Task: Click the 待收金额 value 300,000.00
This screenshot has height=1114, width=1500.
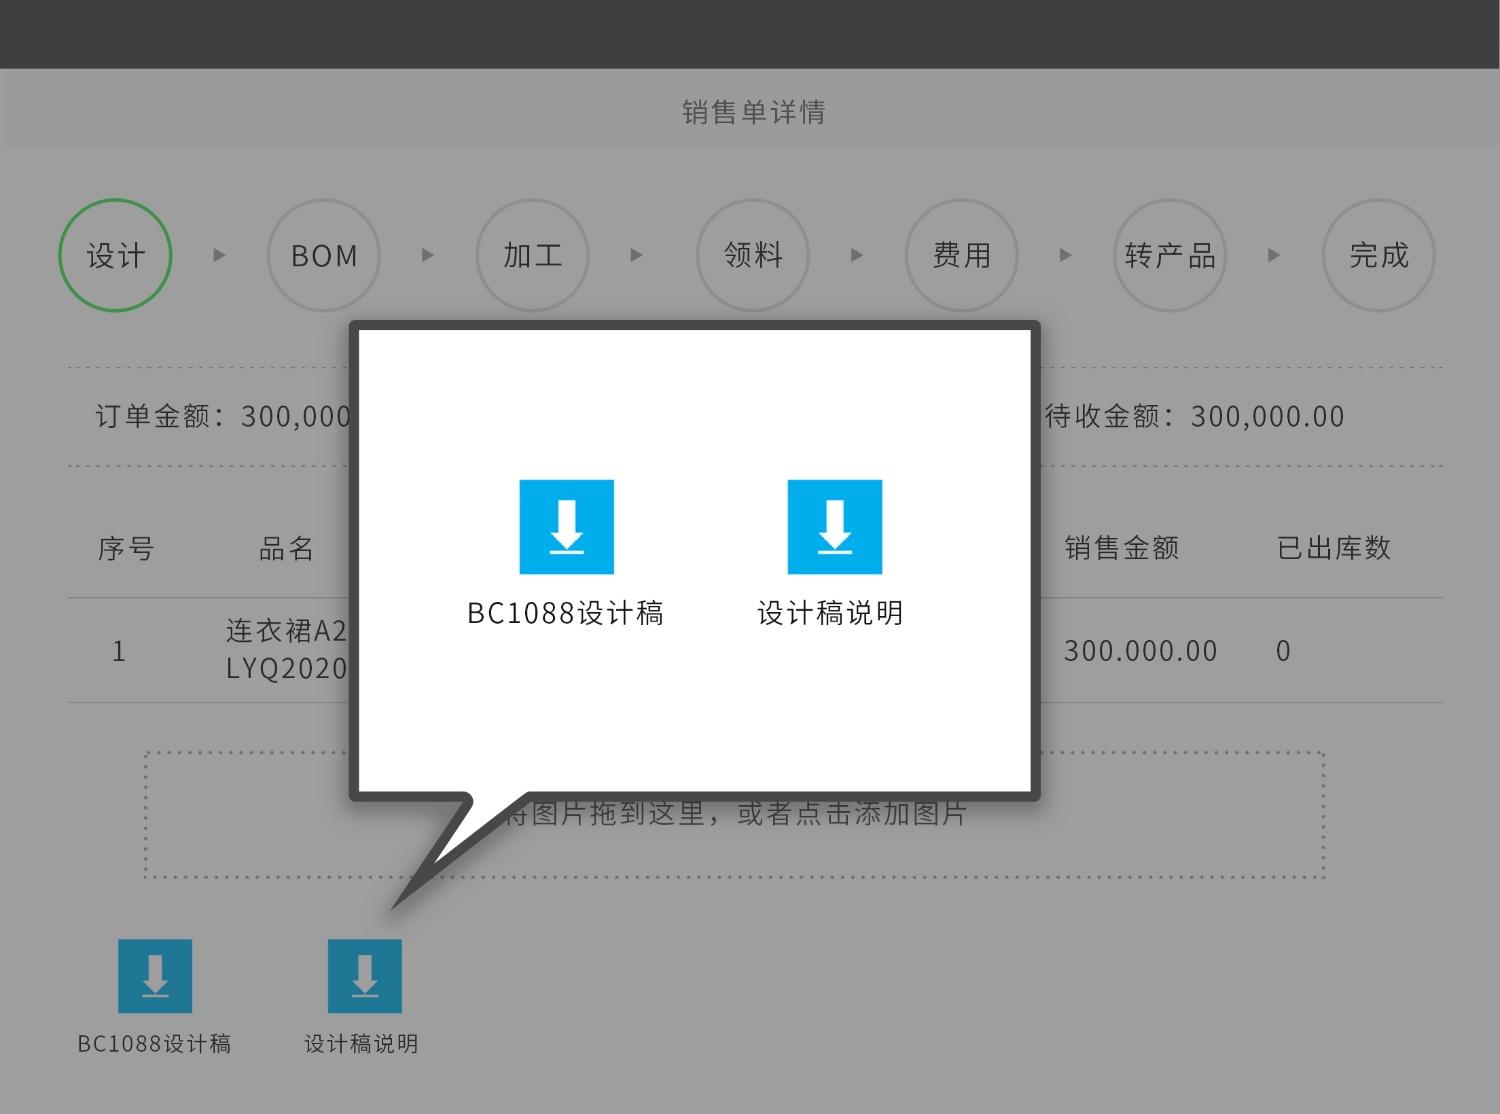Action: tap(1268, 416)
